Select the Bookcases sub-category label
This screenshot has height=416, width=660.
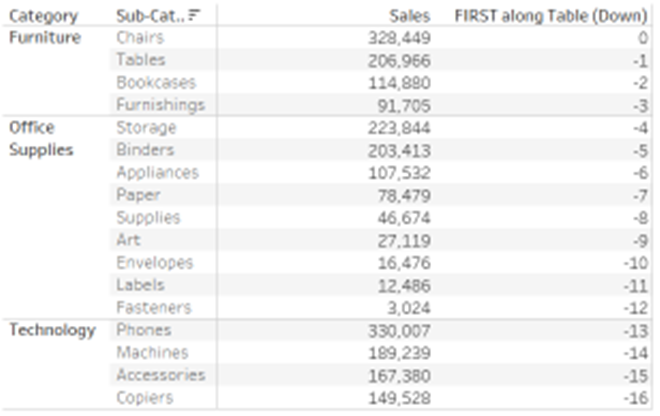(155, 83)
